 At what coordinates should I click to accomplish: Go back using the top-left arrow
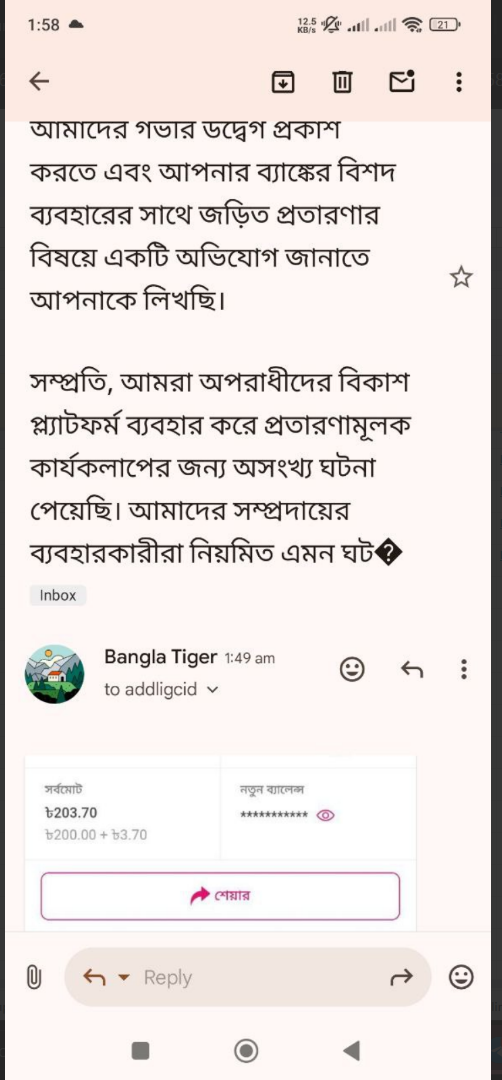point(39,82)
